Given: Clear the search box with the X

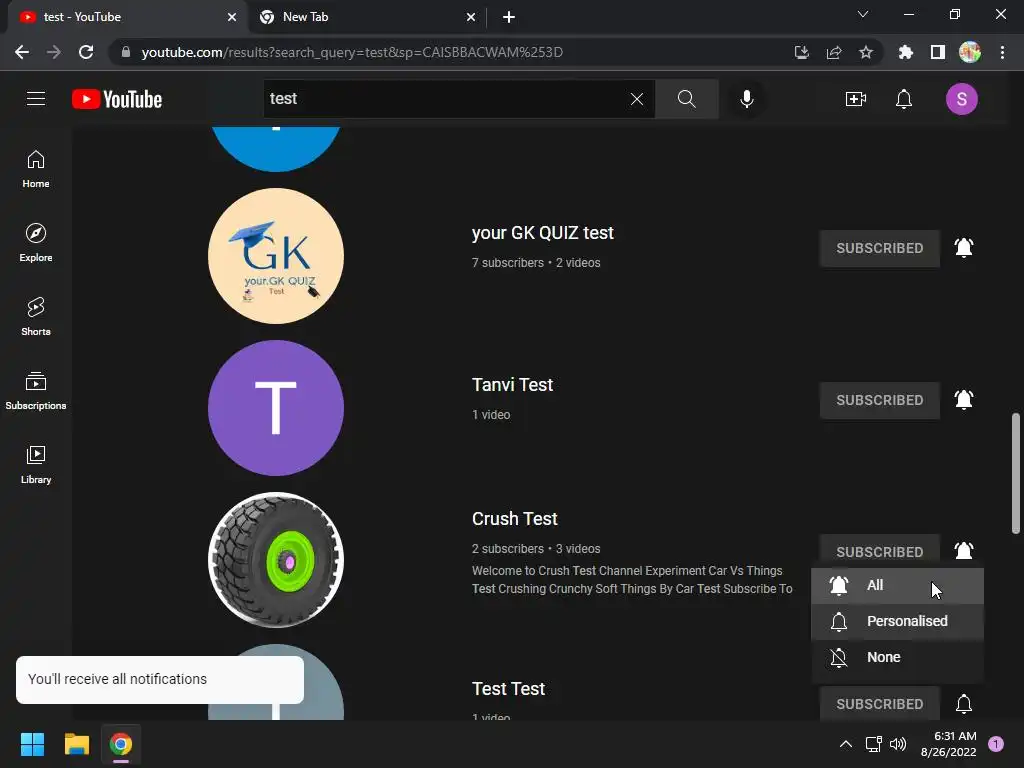Looking at the screenshot, I should click(x=637, y=99).
